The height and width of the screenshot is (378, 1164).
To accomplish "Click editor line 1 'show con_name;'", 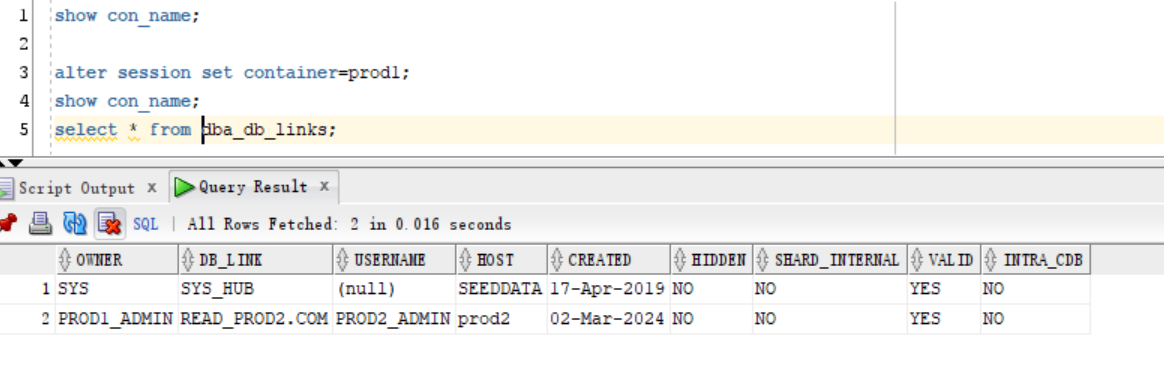I will [127, 16].
